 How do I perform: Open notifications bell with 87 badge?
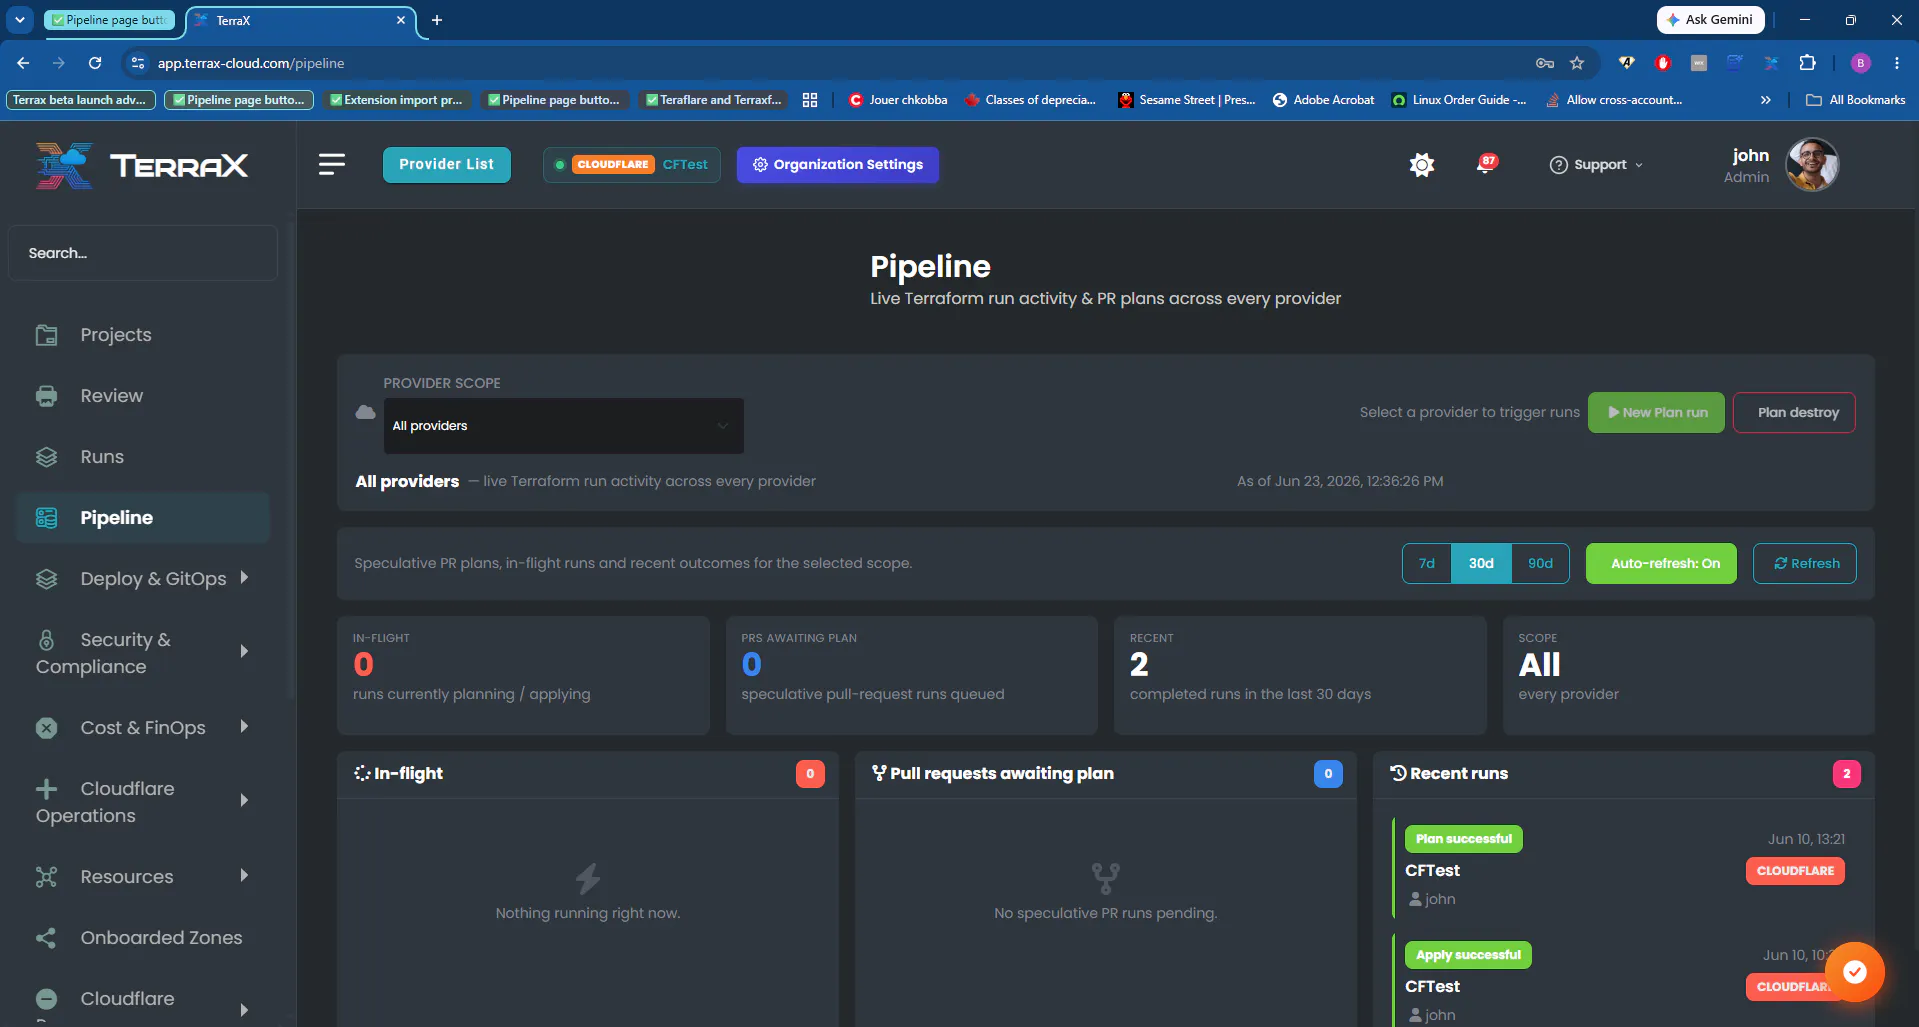1486,164
